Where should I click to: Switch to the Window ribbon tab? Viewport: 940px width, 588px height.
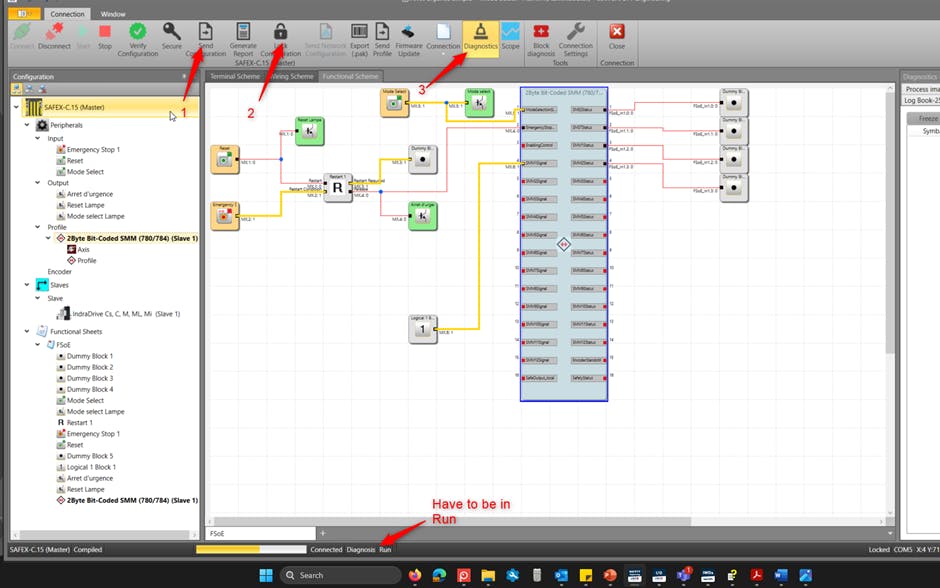click(113, 15)
